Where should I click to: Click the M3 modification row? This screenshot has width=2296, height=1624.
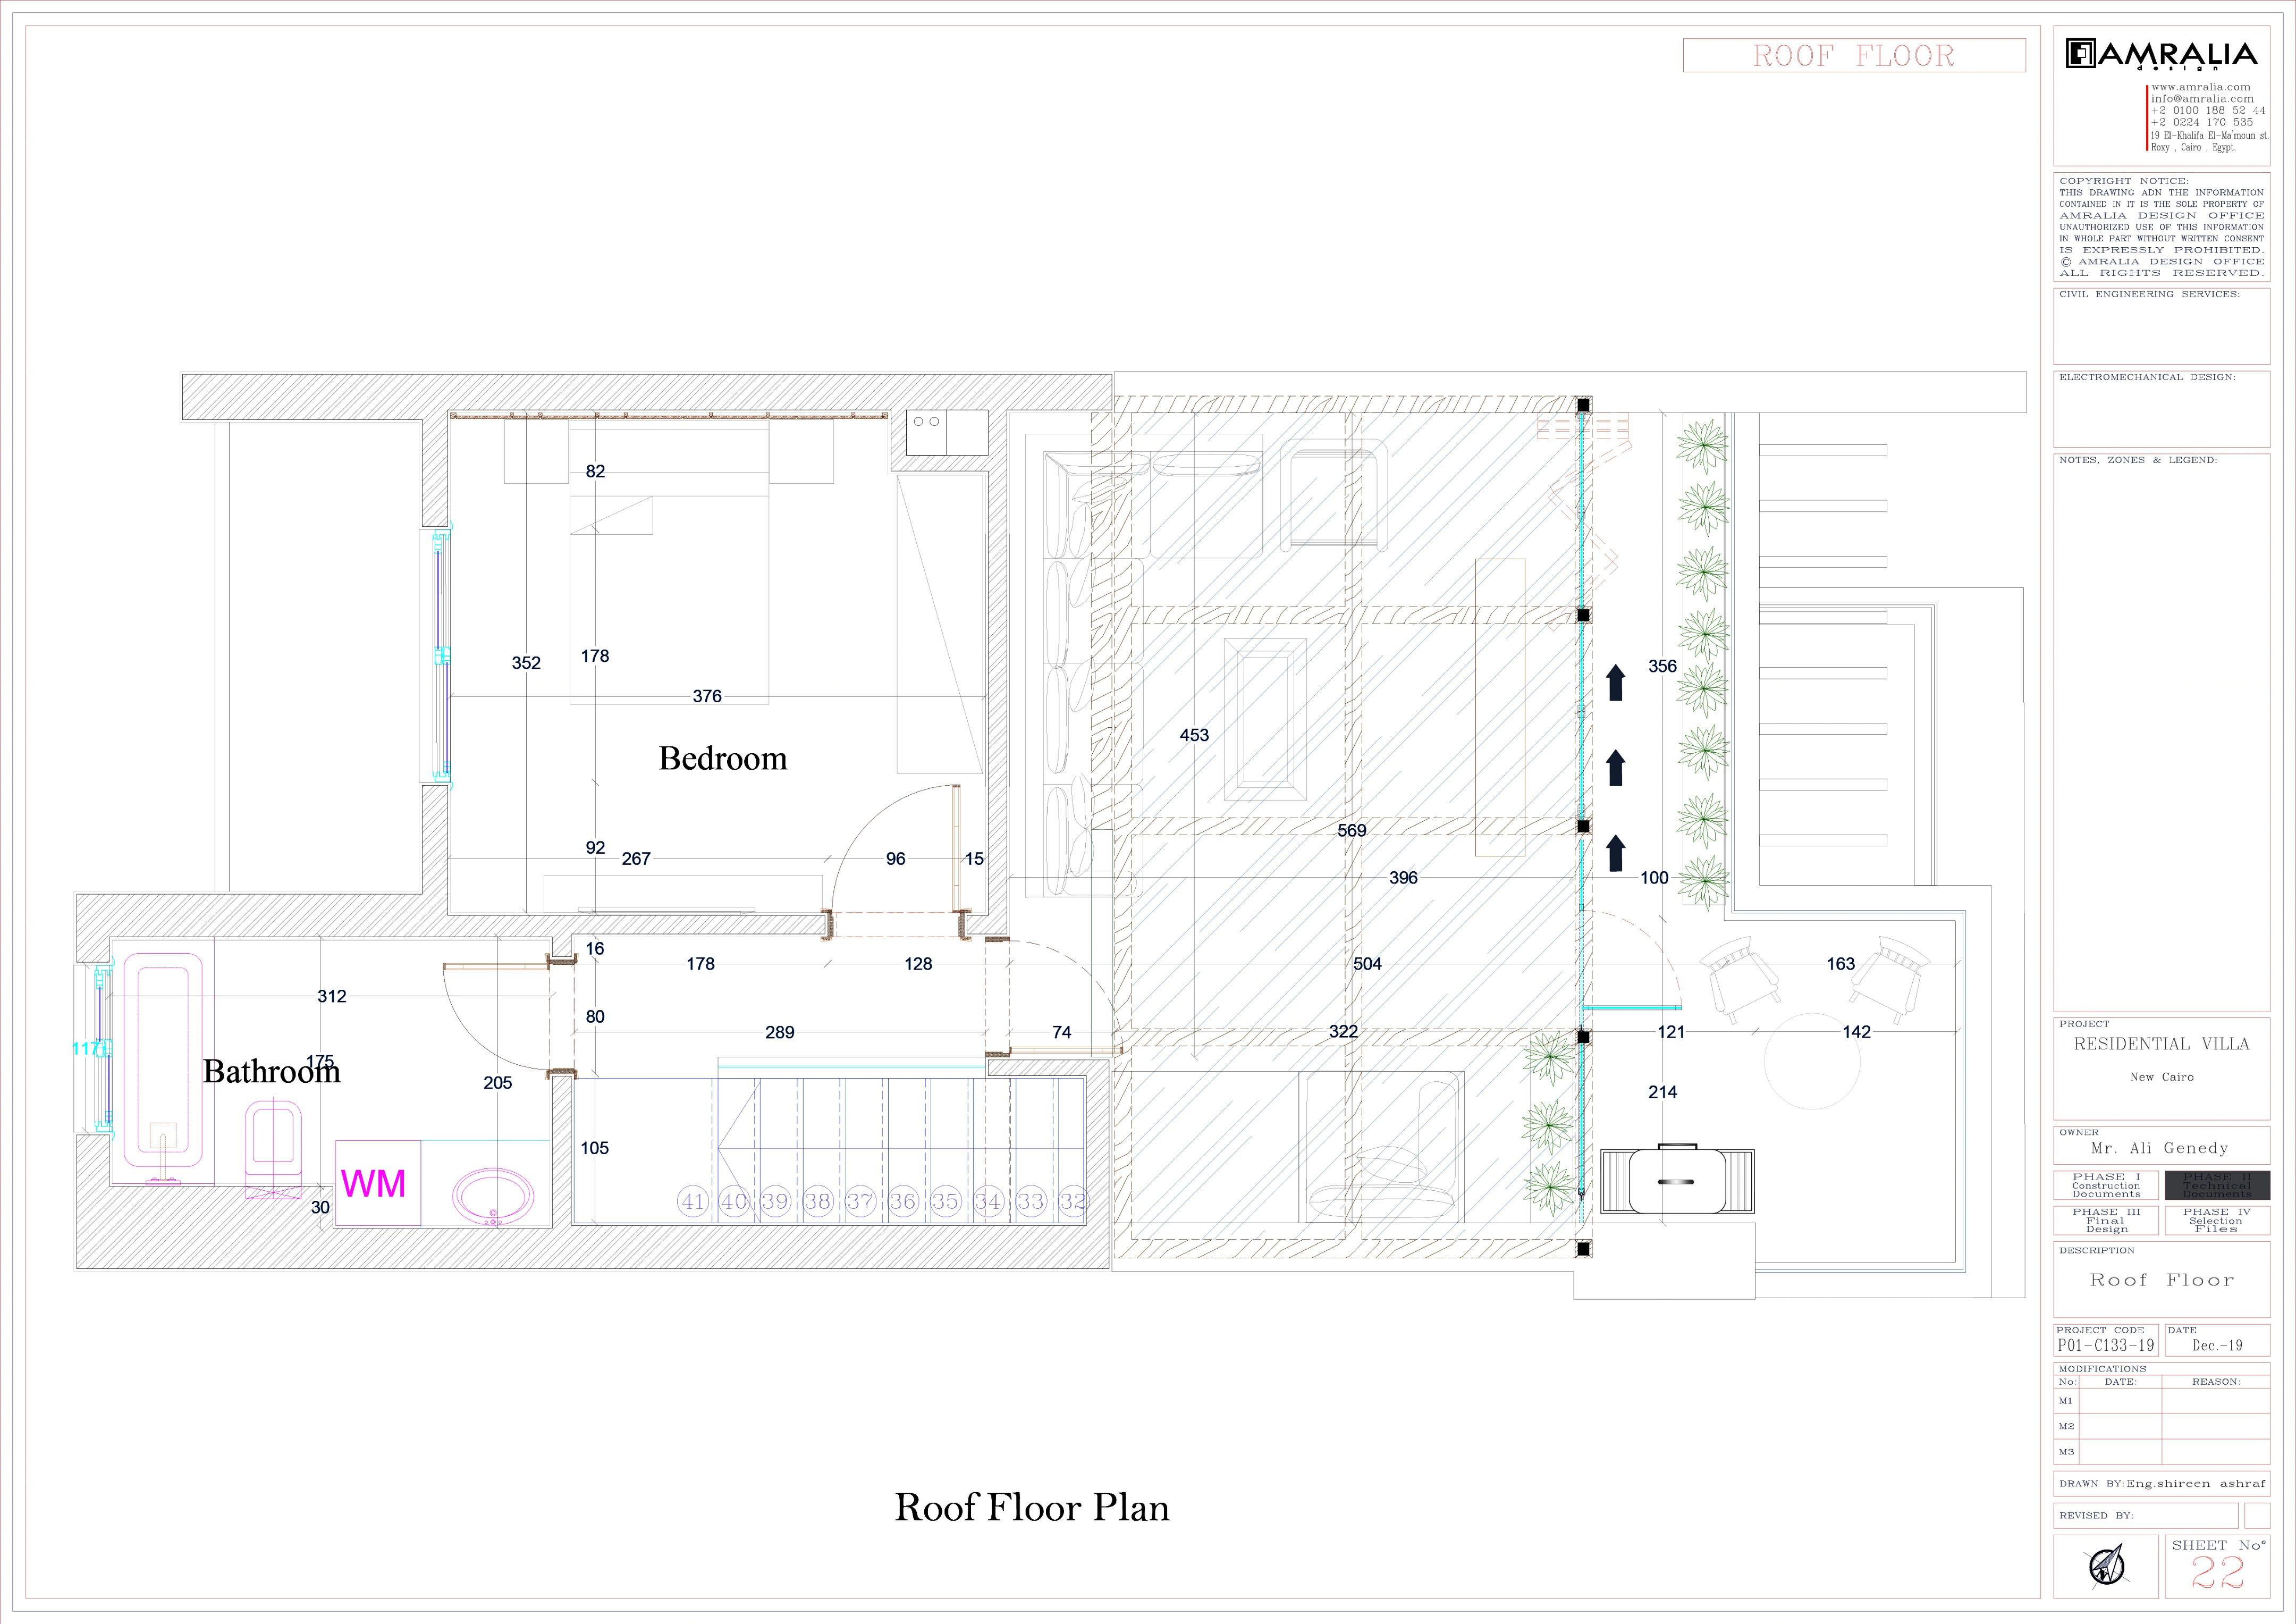click(x=2161, y=1452)
